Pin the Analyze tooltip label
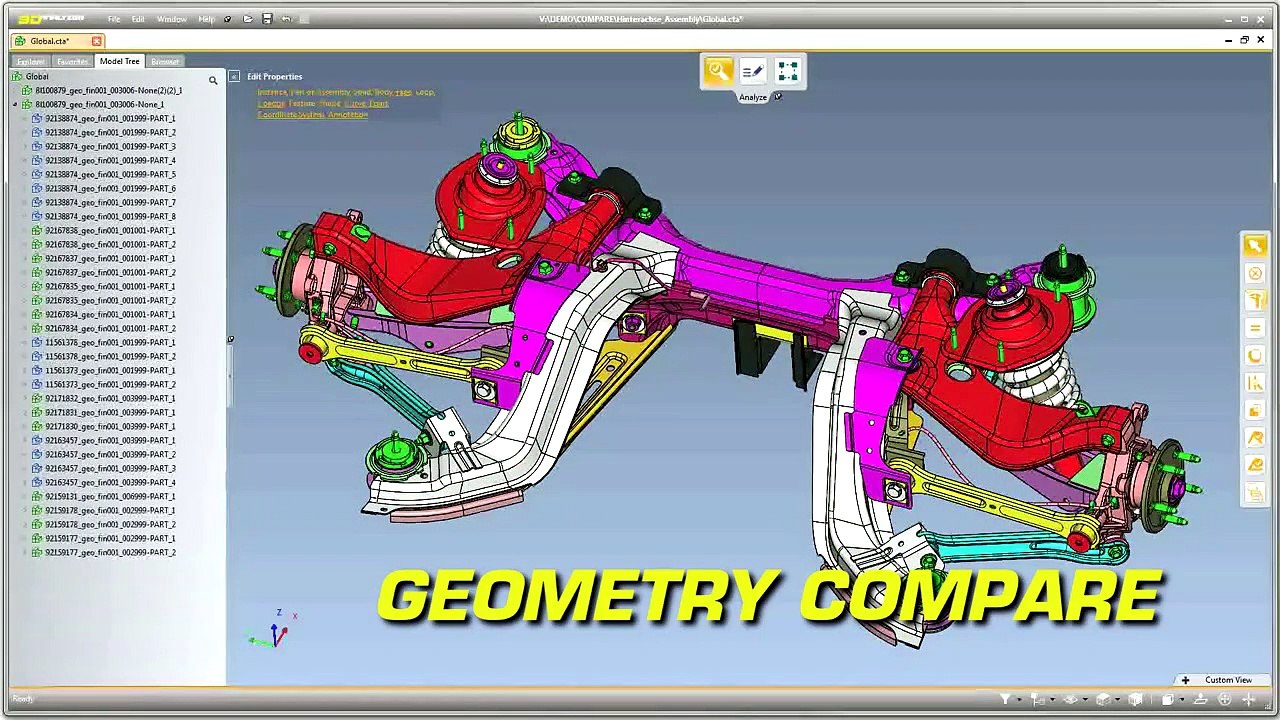Viewport: 1280px width, 720px height. pyautogui.click(x=777, y=97)
